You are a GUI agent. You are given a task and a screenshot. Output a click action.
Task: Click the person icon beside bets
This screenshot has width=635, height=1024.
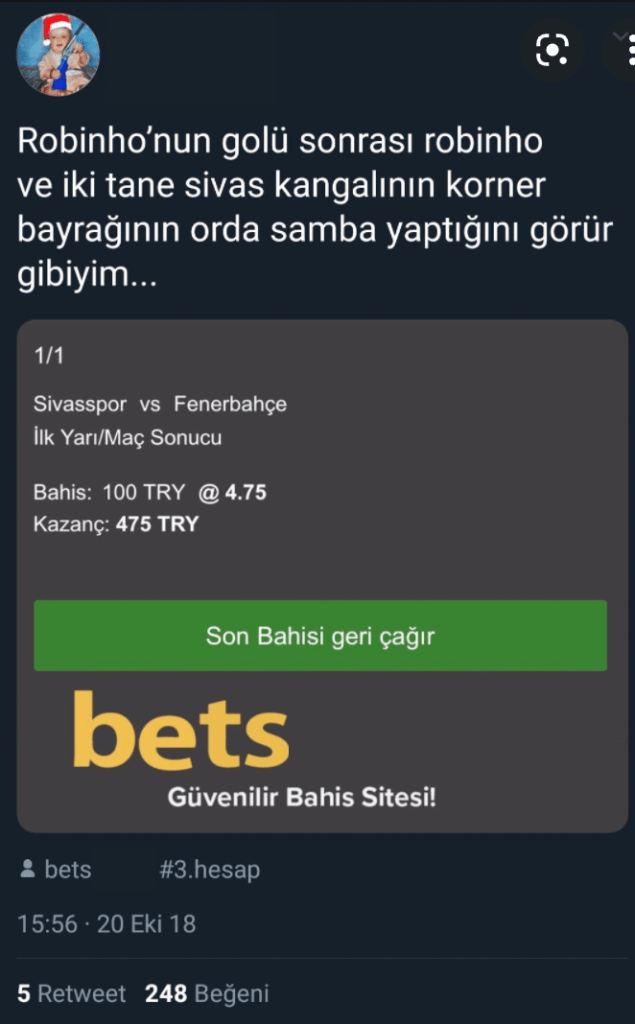(27, 869)
